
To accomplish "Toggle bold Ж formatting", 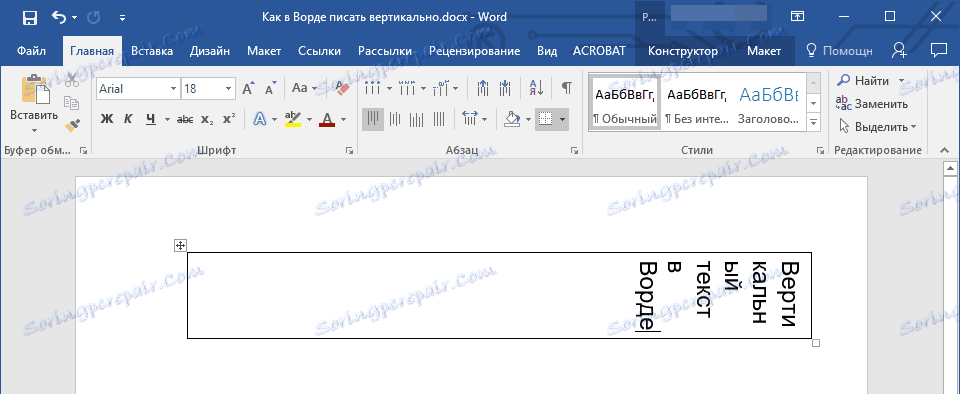I will (107, 119).
